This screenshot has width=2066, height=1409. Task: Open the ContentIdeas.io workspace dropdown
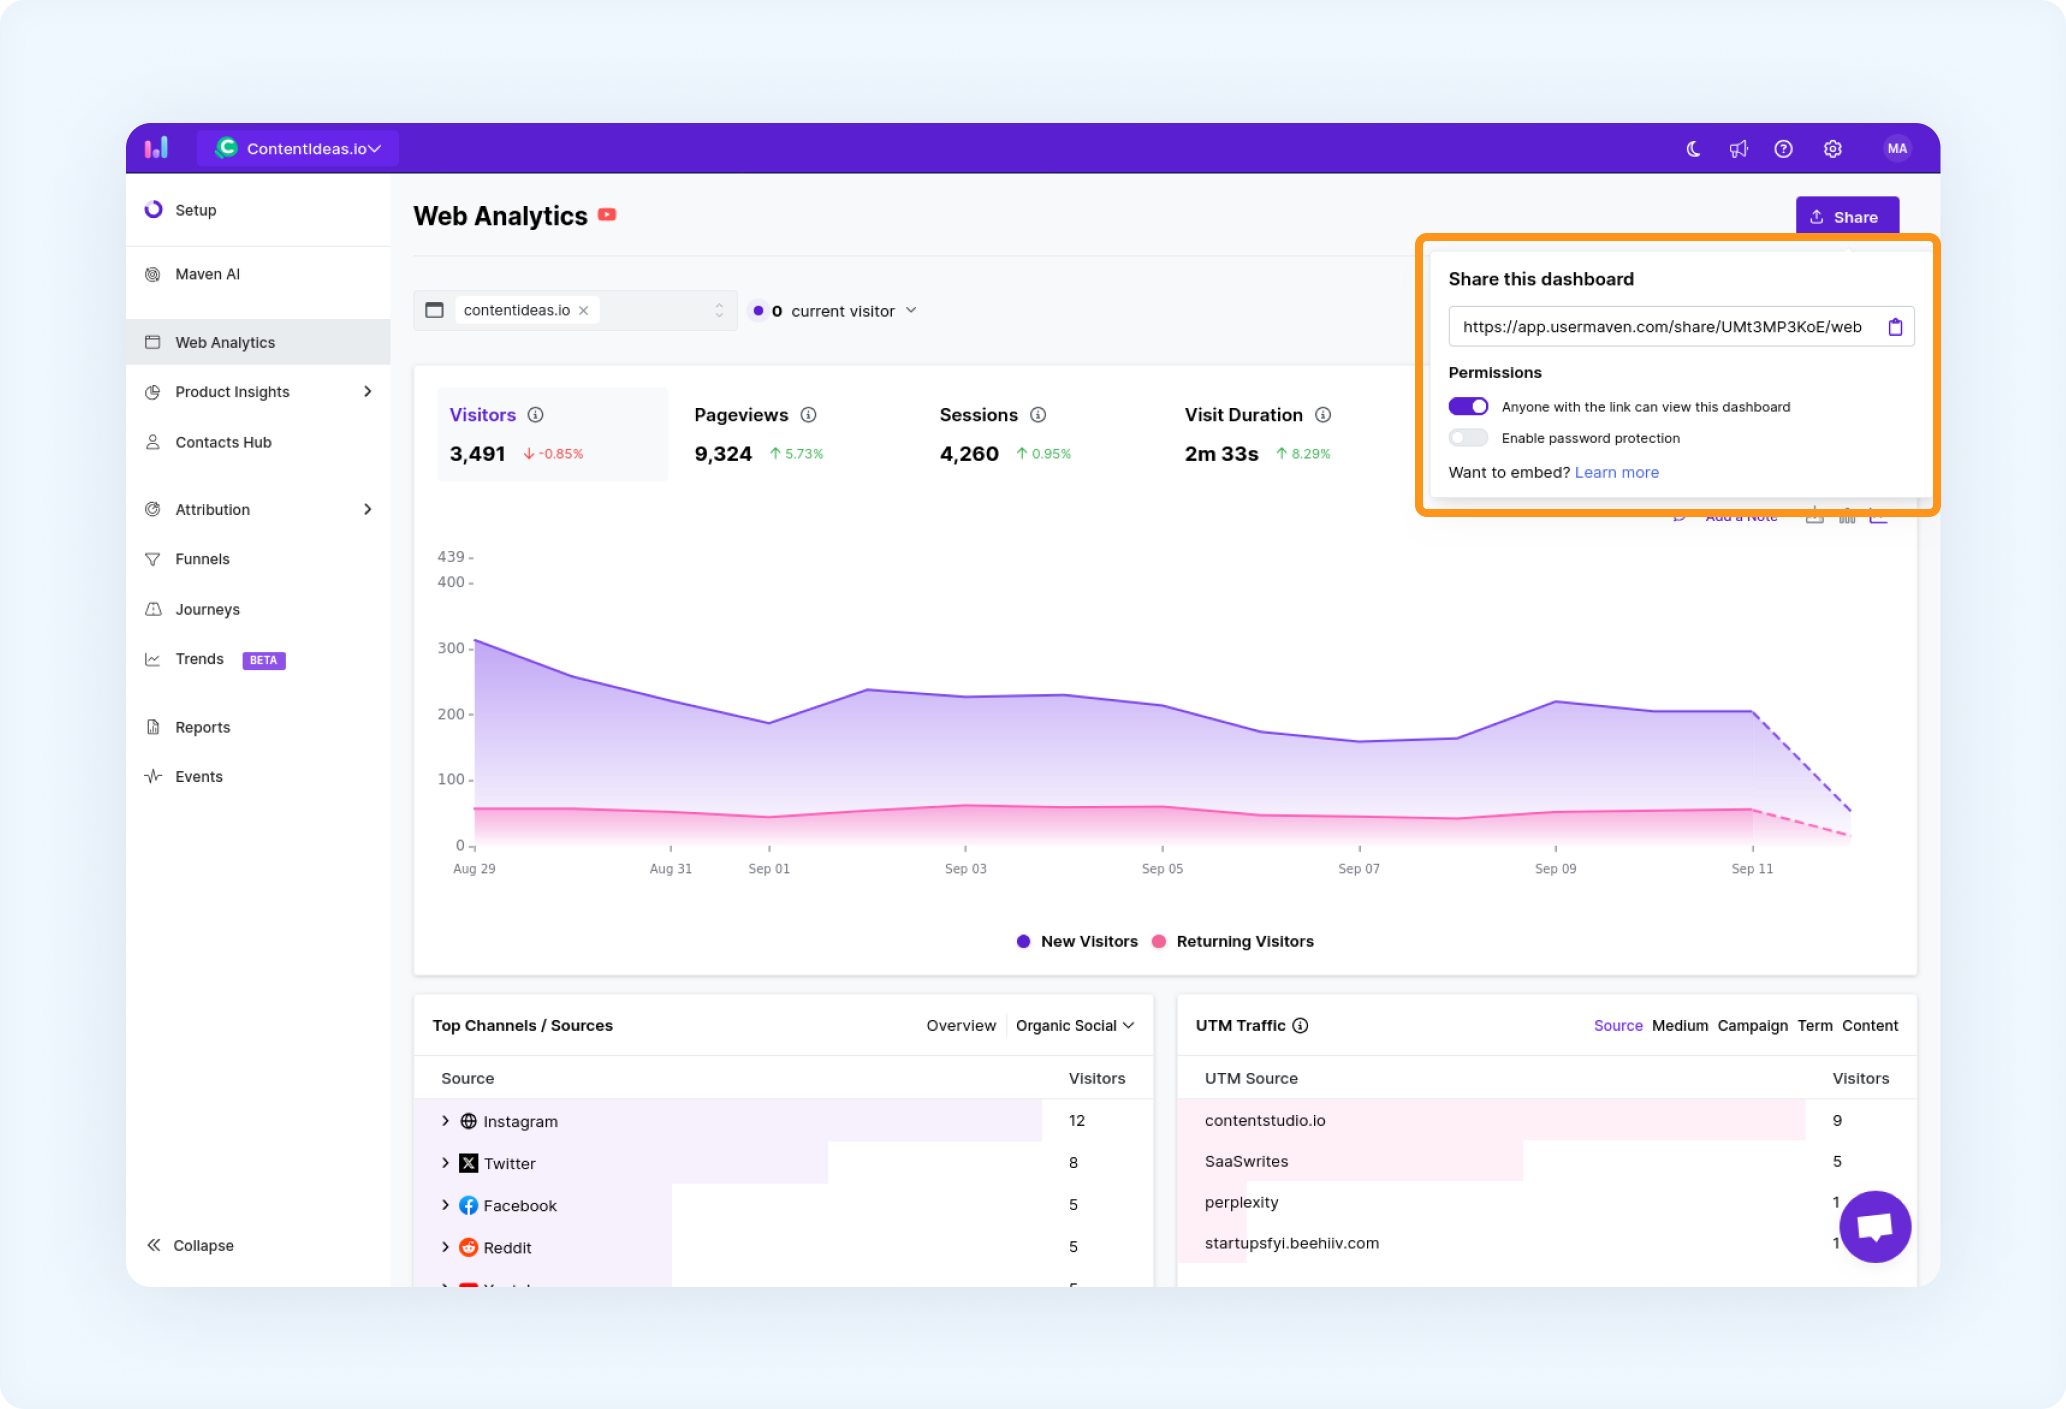click(298, 148)
